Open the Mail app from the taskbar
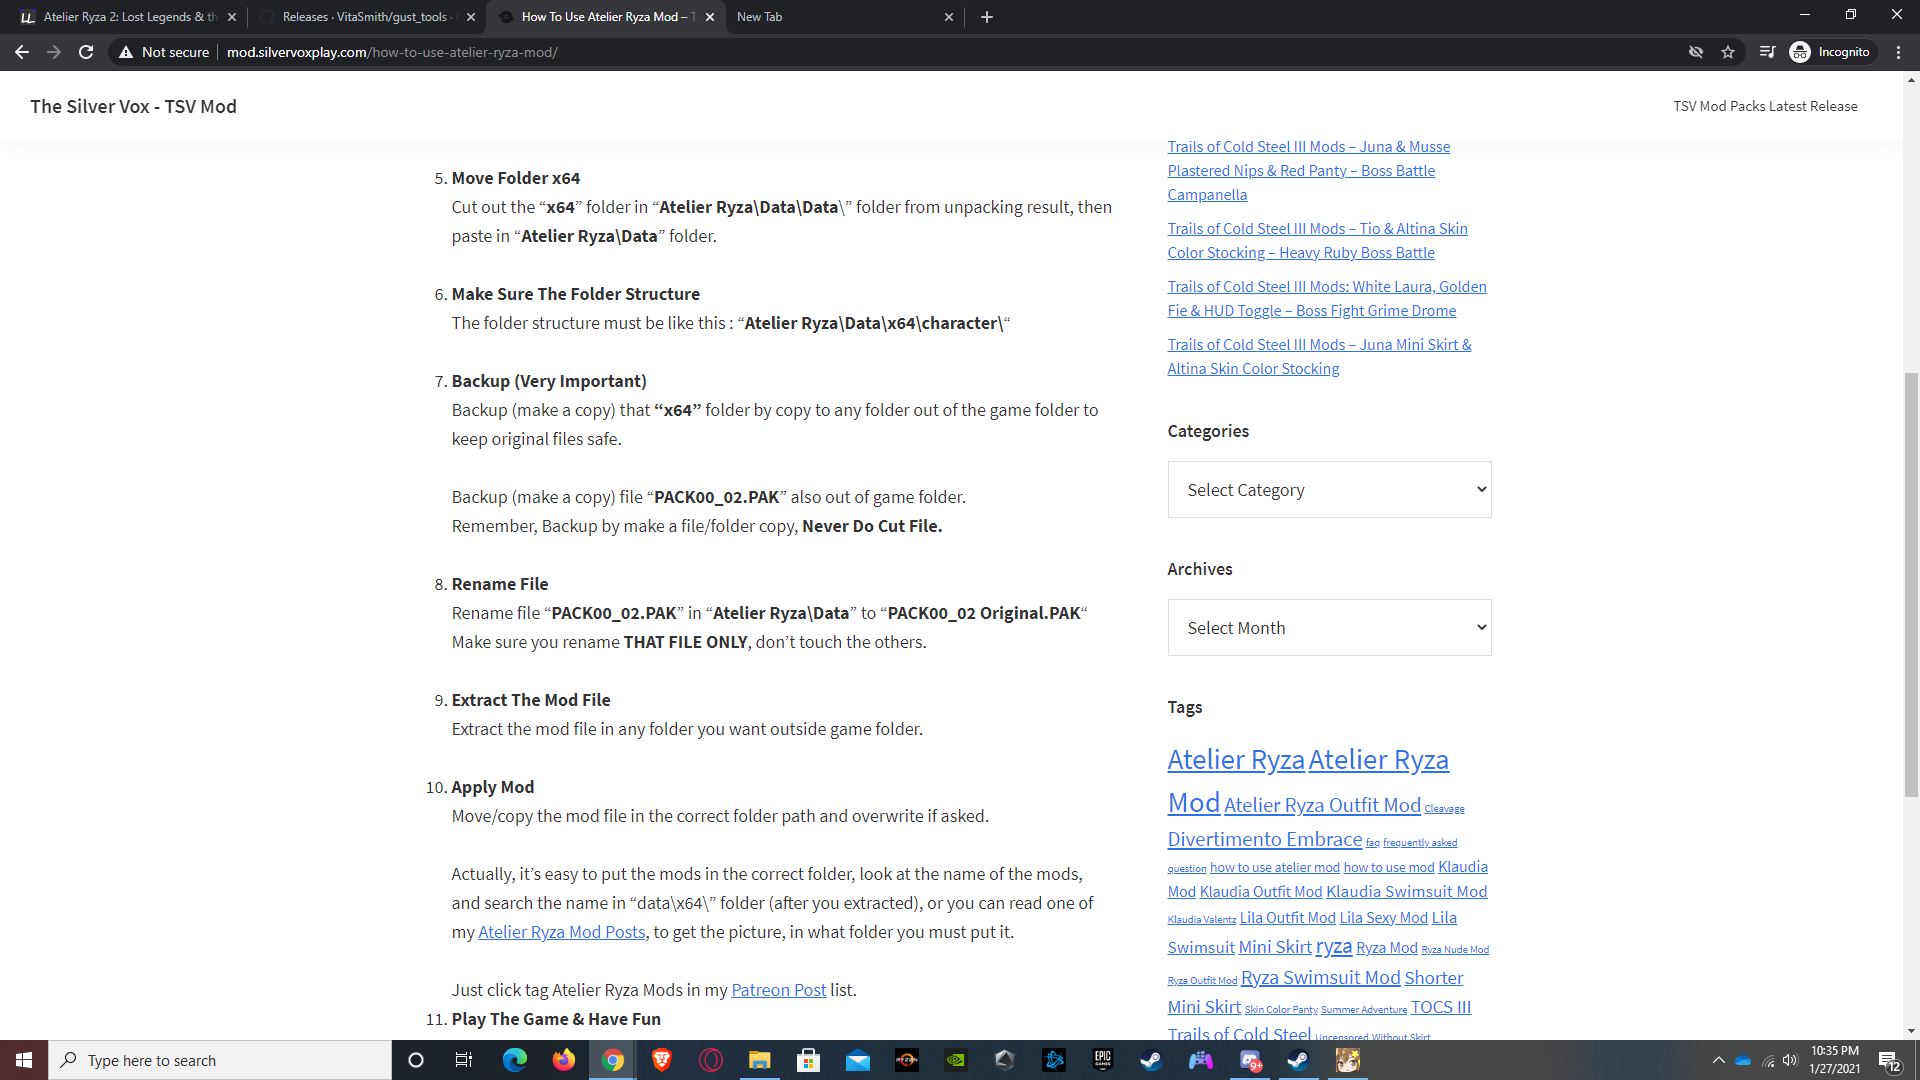The height and width of the screenshot is (1080, 1920). point(857,1060)
